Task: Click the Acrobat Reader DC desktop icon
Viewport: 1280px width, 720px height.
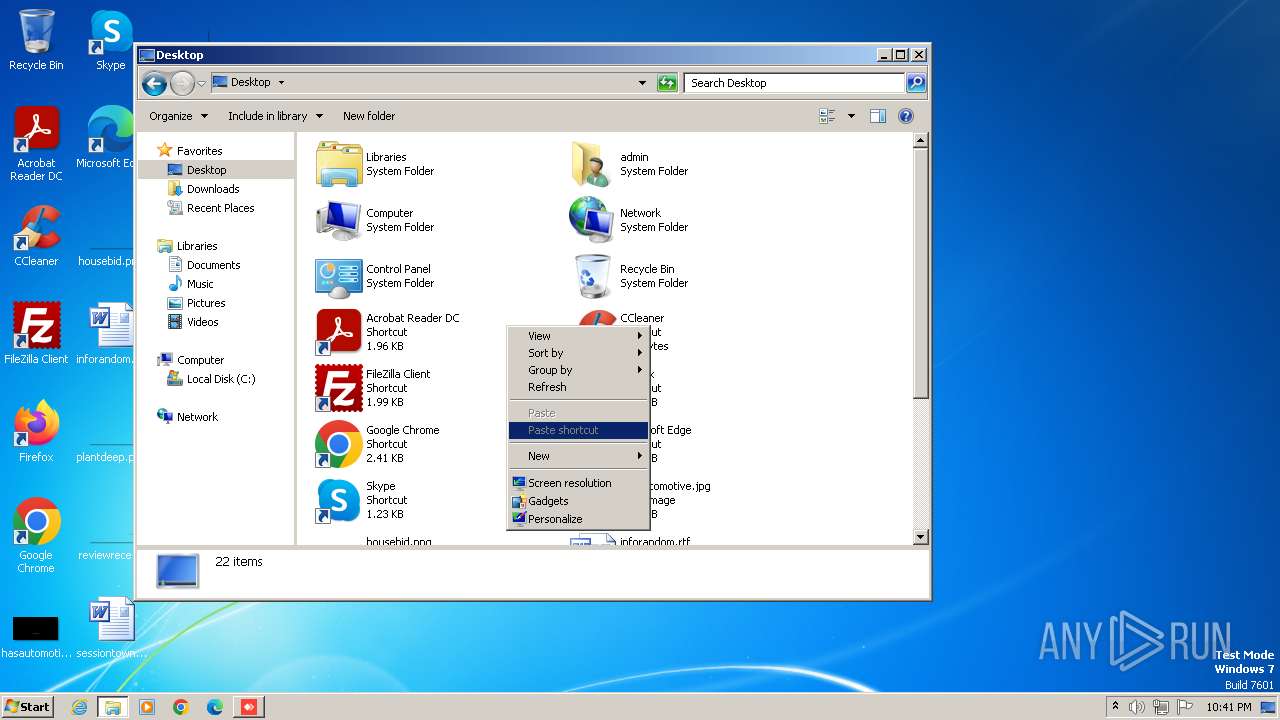Action: tap(36, 144)
